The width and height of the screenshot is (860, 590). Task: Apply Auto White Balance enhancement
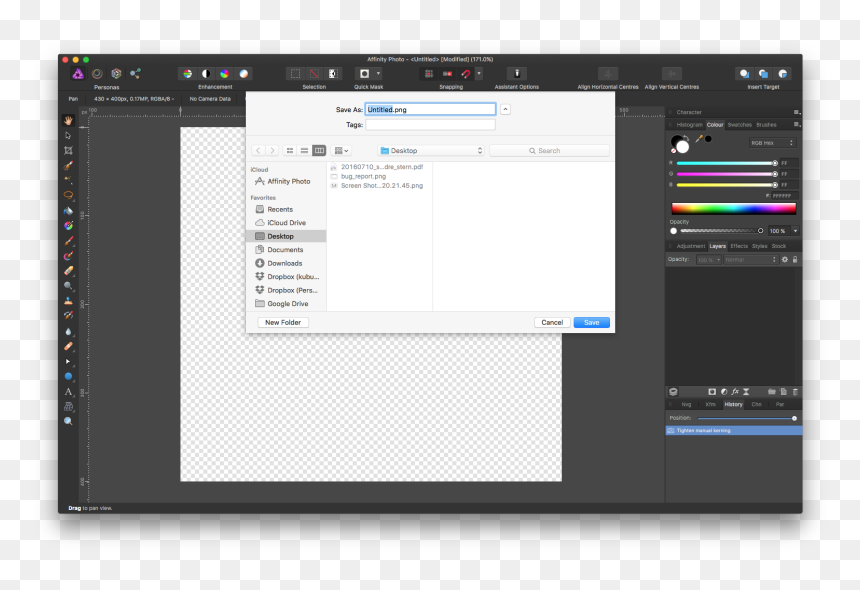tap(244, 73)
